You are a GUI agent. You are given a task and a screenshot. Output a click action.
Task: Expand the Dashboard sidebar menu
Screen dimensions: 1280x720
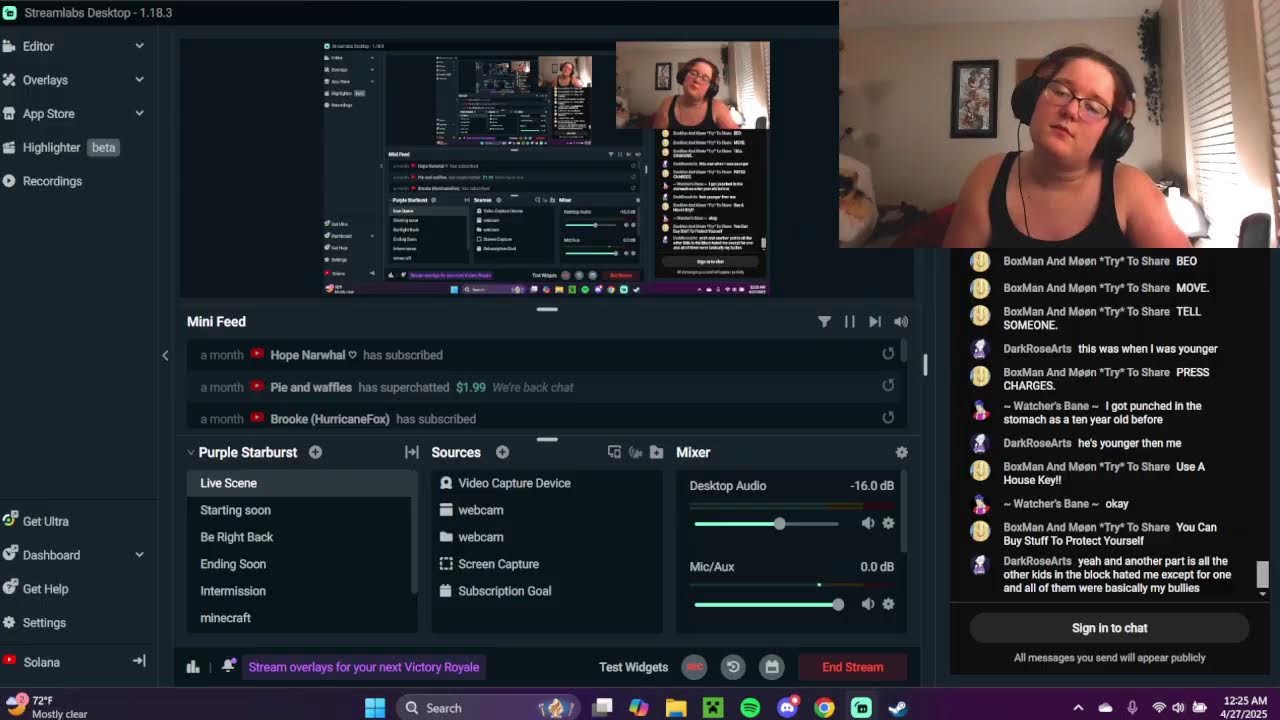coord(139,555)
